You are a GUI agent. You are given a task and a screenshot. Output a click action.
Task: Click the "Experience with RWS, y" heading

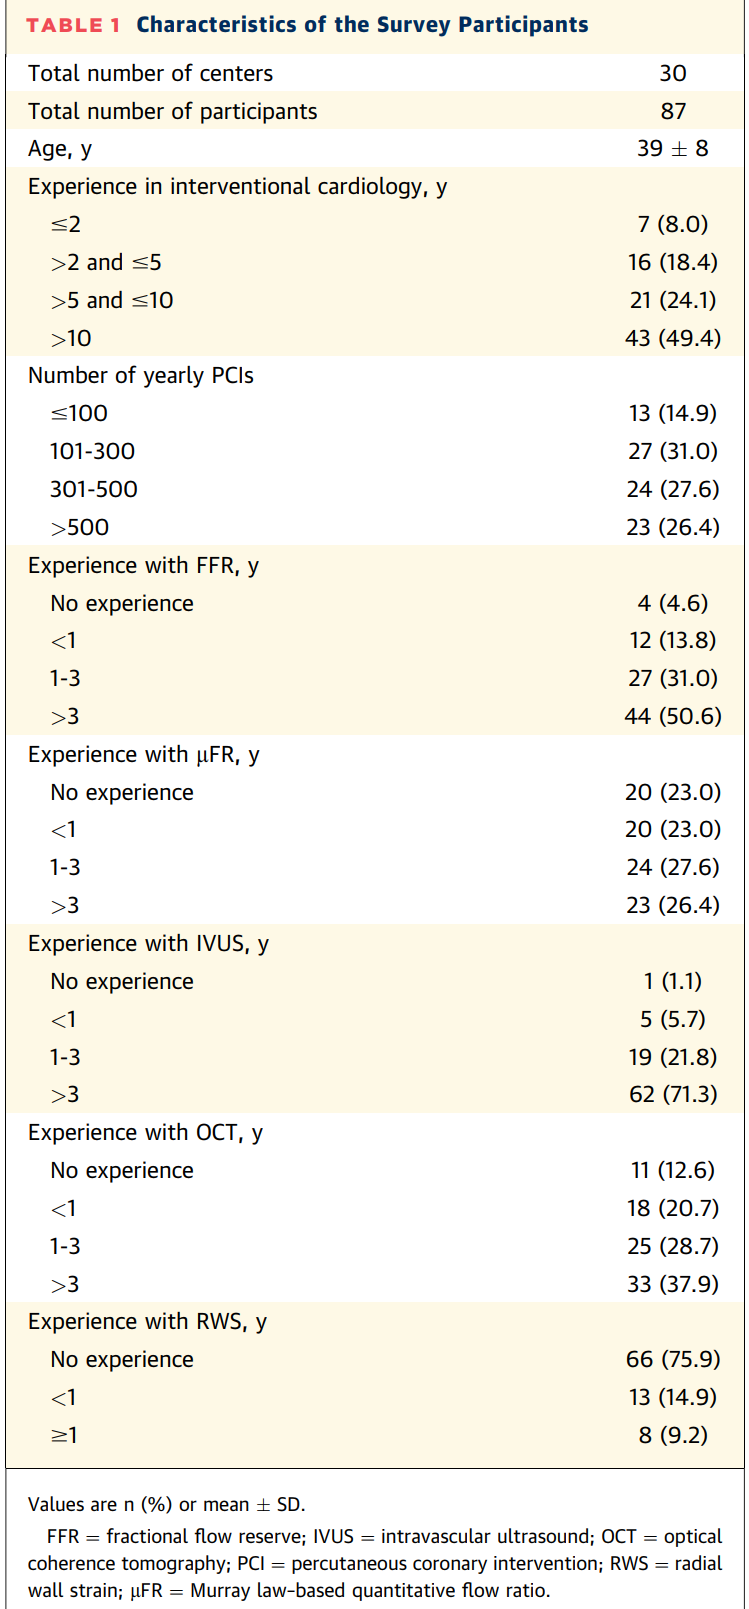(147, 1321)
